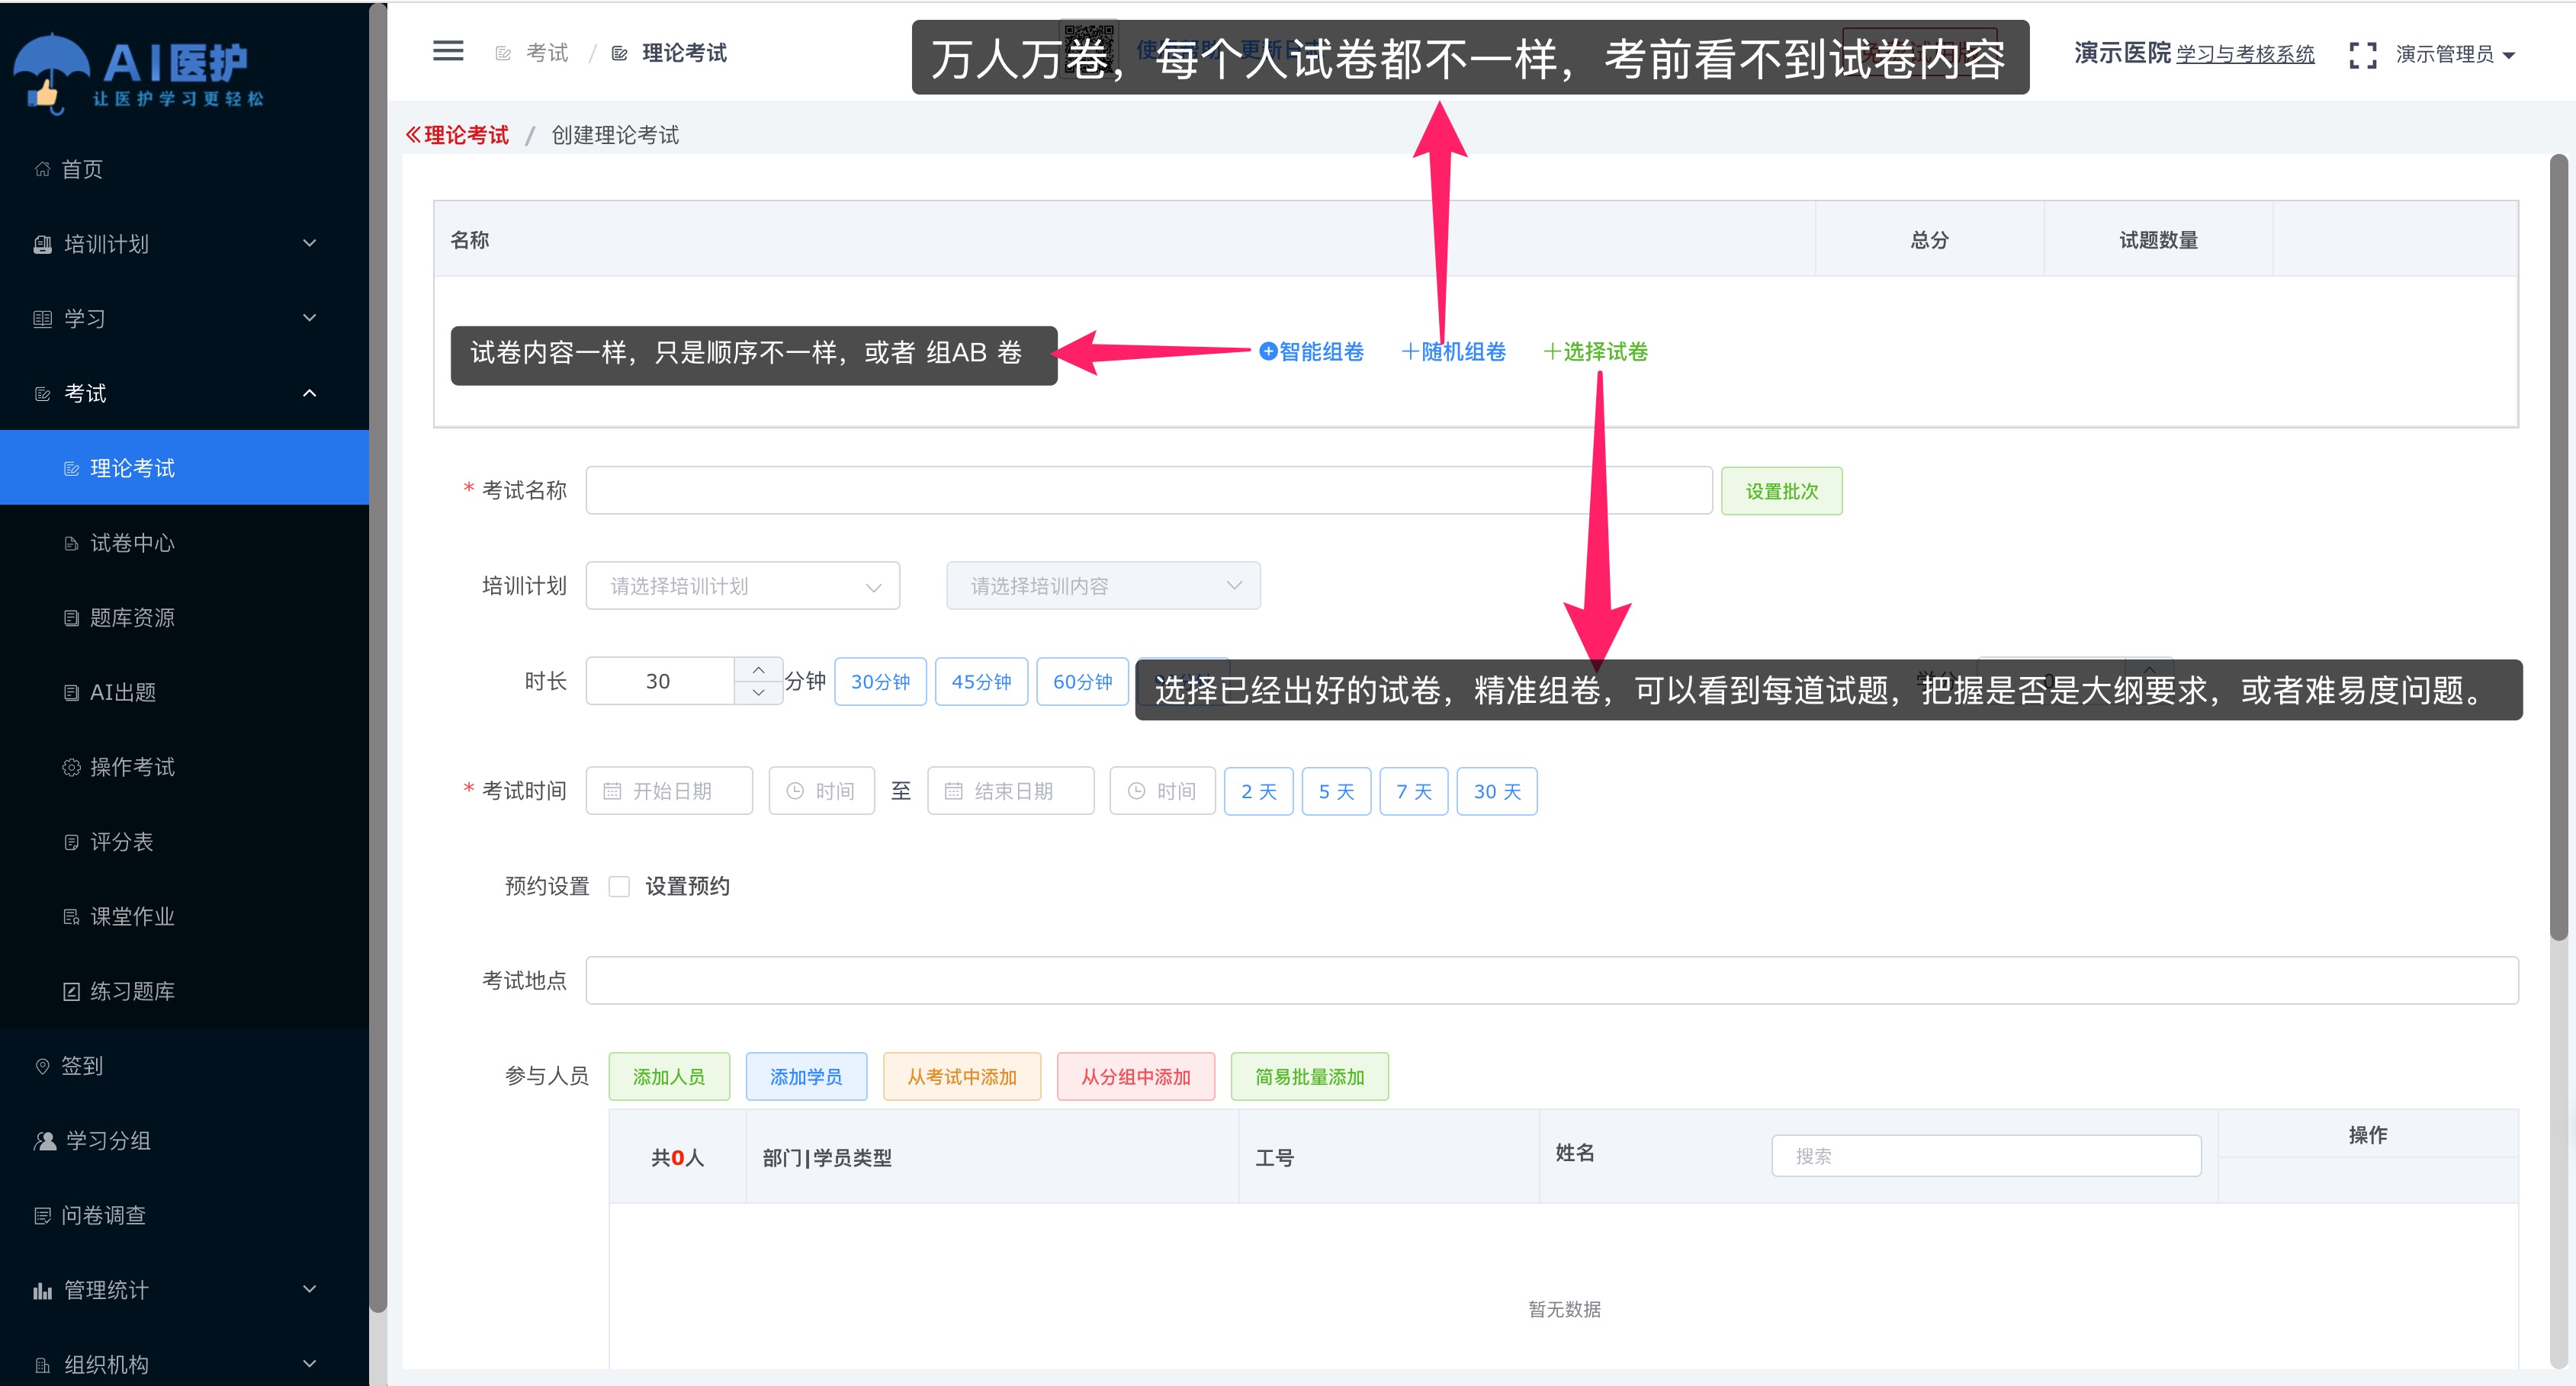The image size is (2576, 1386).
Task: Click 考试 breadcrumb in top bar
Action: pos(547,53)
